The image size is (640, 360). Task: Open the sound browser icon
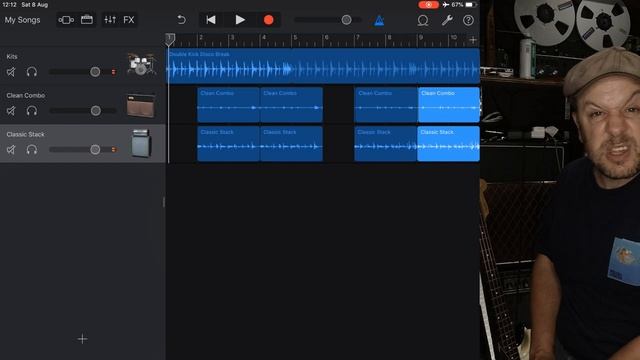[87, 20]
